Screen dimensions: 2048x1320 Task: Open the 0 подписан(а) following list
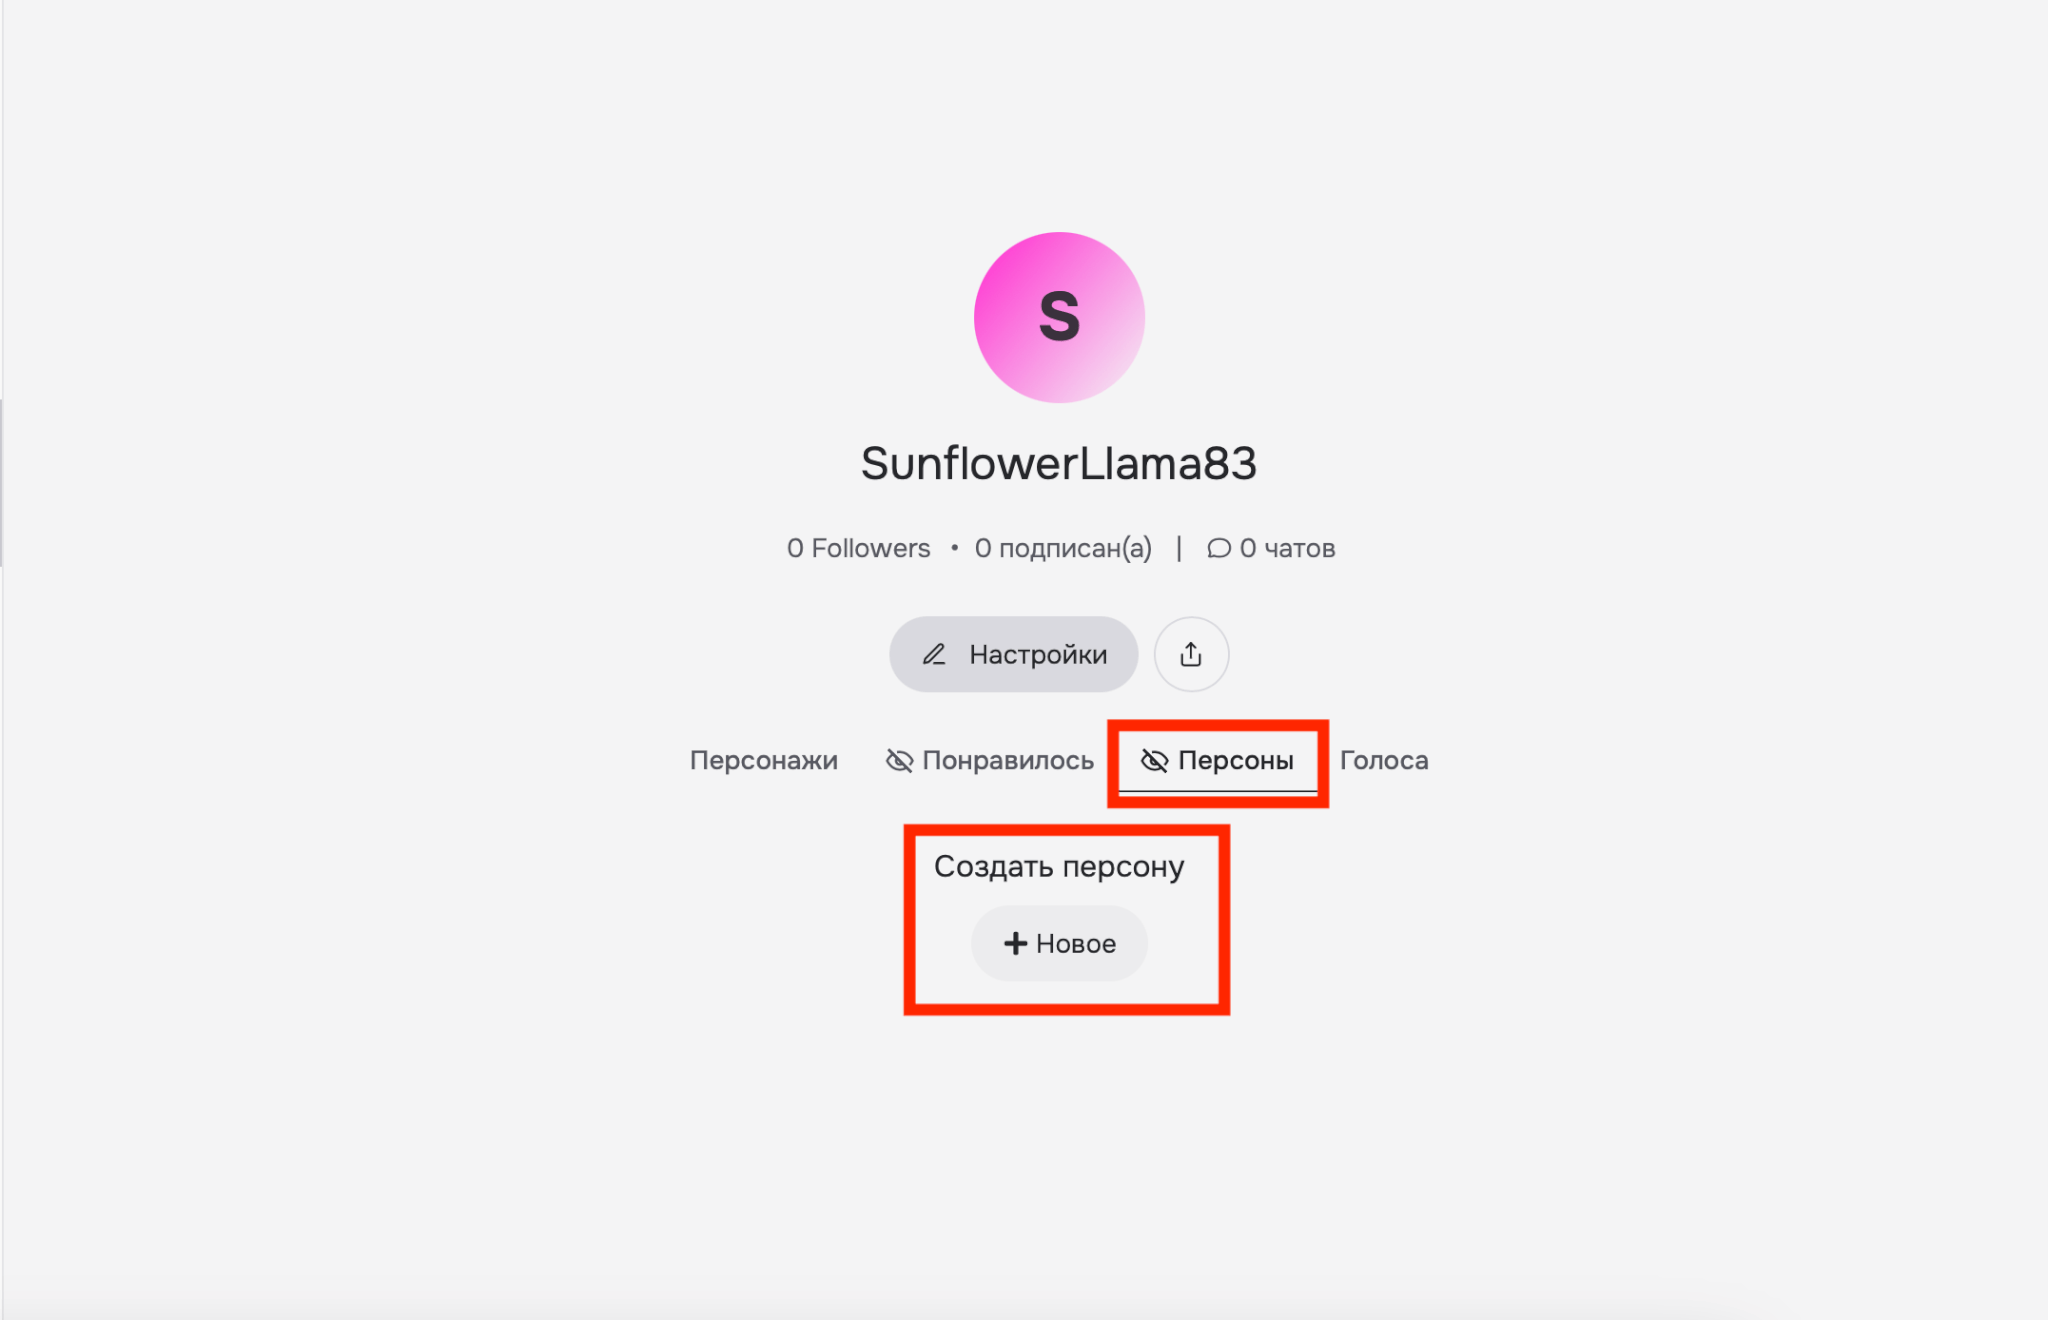(1063, 548)
